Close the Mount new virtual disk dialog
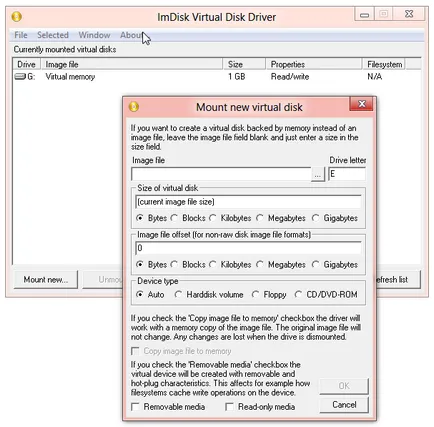The height and width of the screenshot is (427, 434). (362, 104)
